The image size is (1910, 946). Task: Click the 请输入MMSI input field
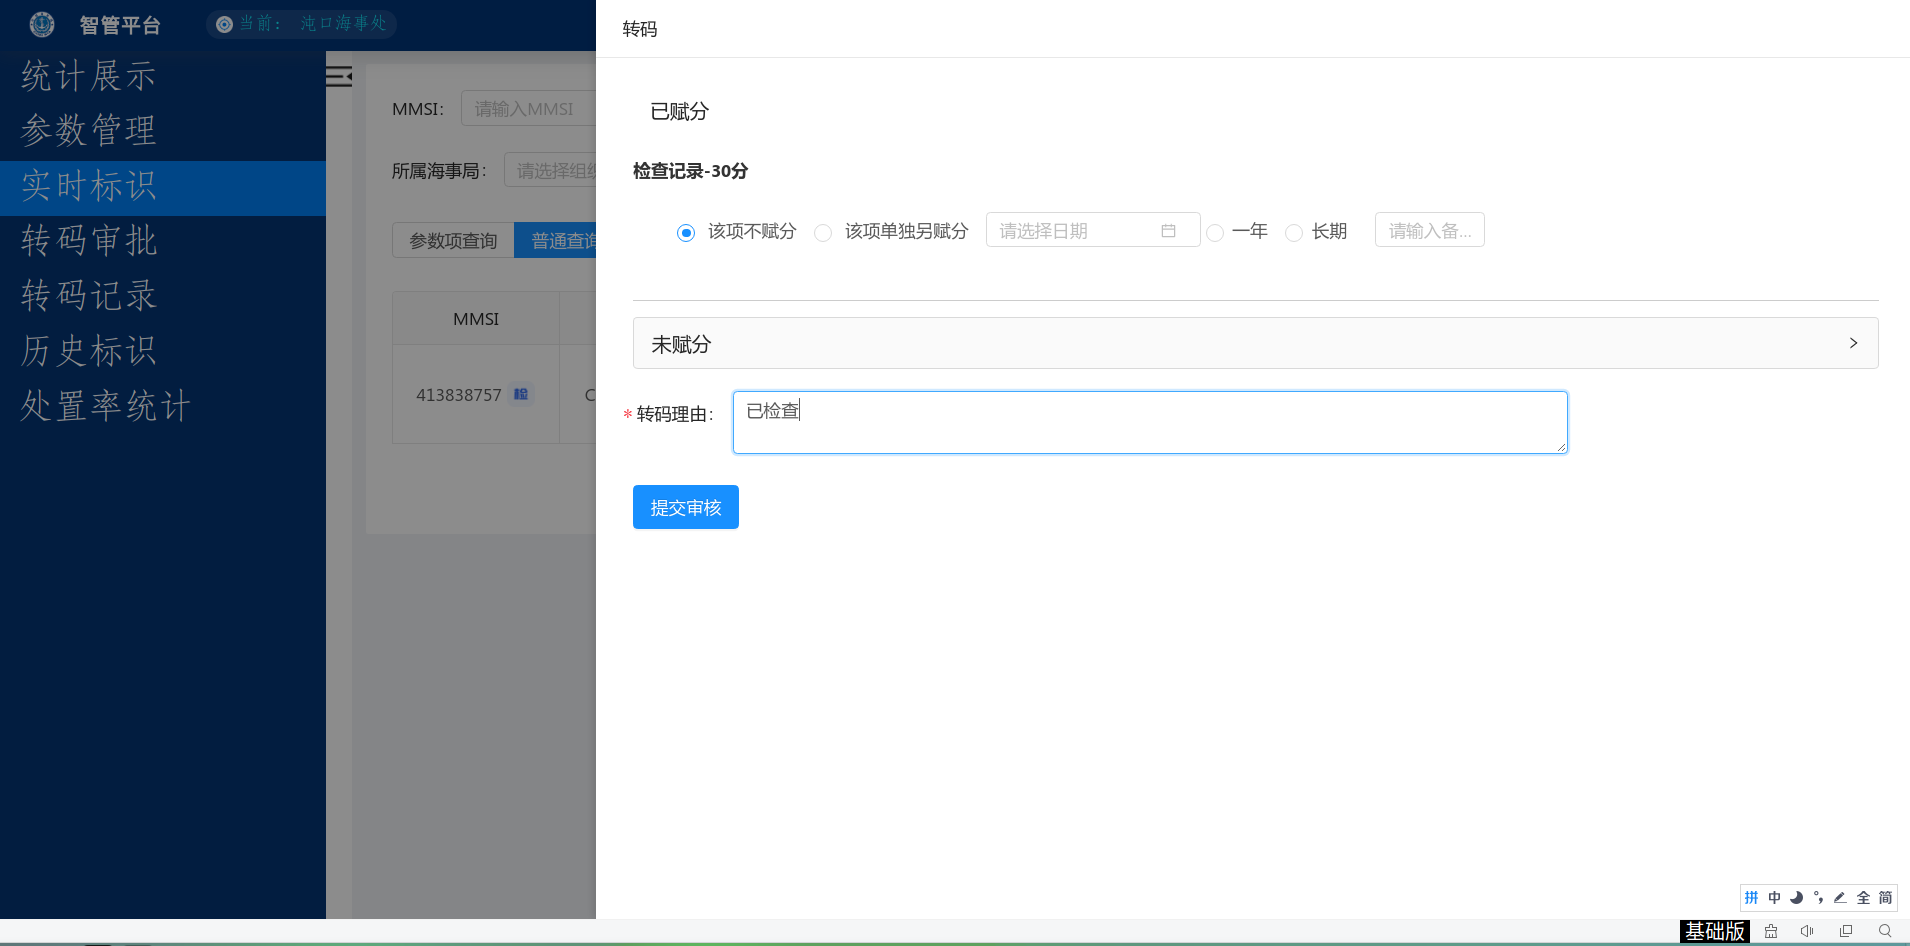click(x=529, y=108)
